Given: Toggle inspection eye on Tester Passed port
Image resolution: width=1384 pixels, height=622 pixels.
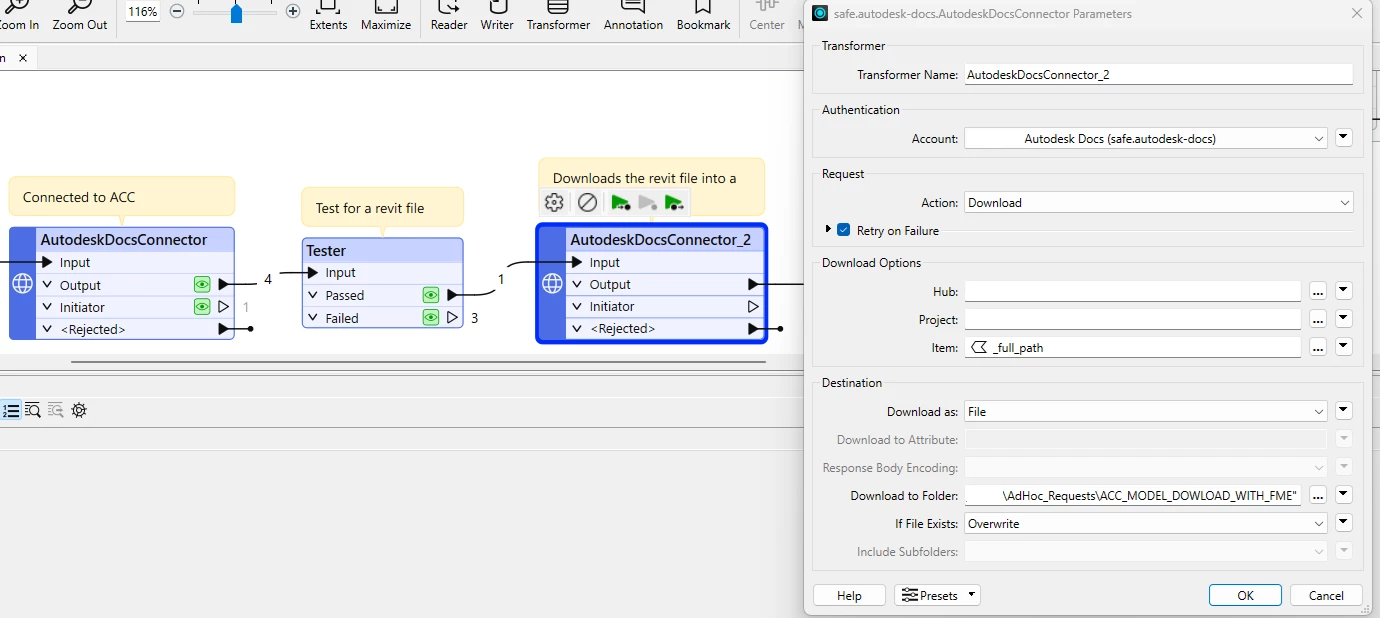Looking at the screenshot, I should (x=431, y=295).
